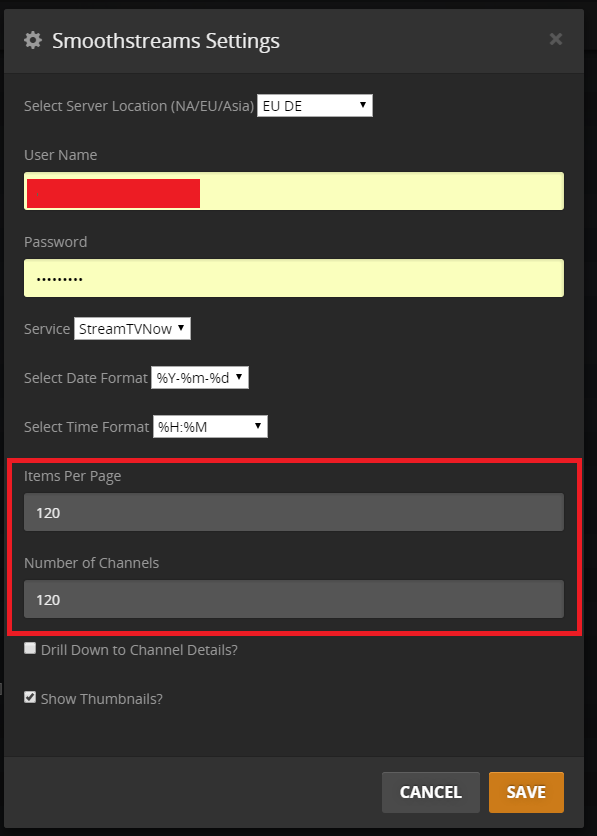Image resolution: width=597 pixels, height=836 pixels.
Task: Cancel the settings changes
Action: coord(431,792)
